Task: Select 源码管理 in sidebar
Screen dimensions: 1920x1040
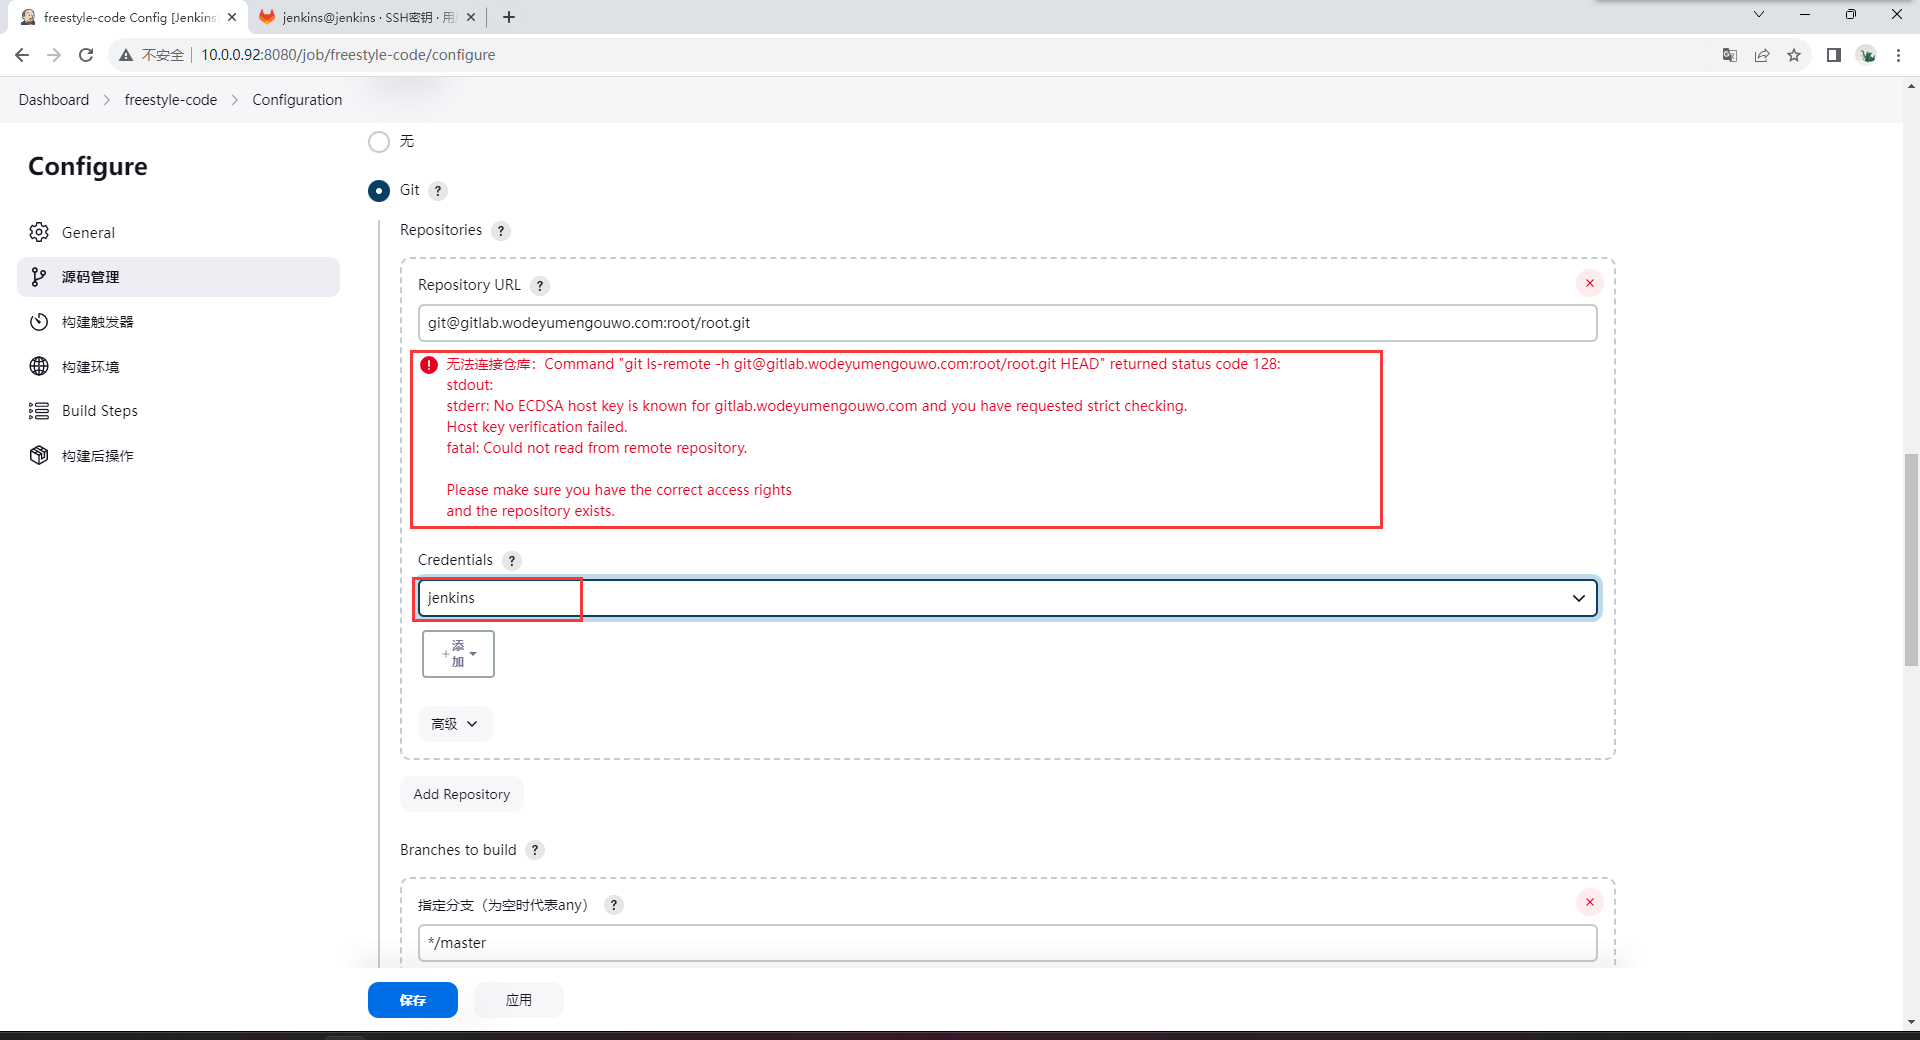Action: [178, 277]
